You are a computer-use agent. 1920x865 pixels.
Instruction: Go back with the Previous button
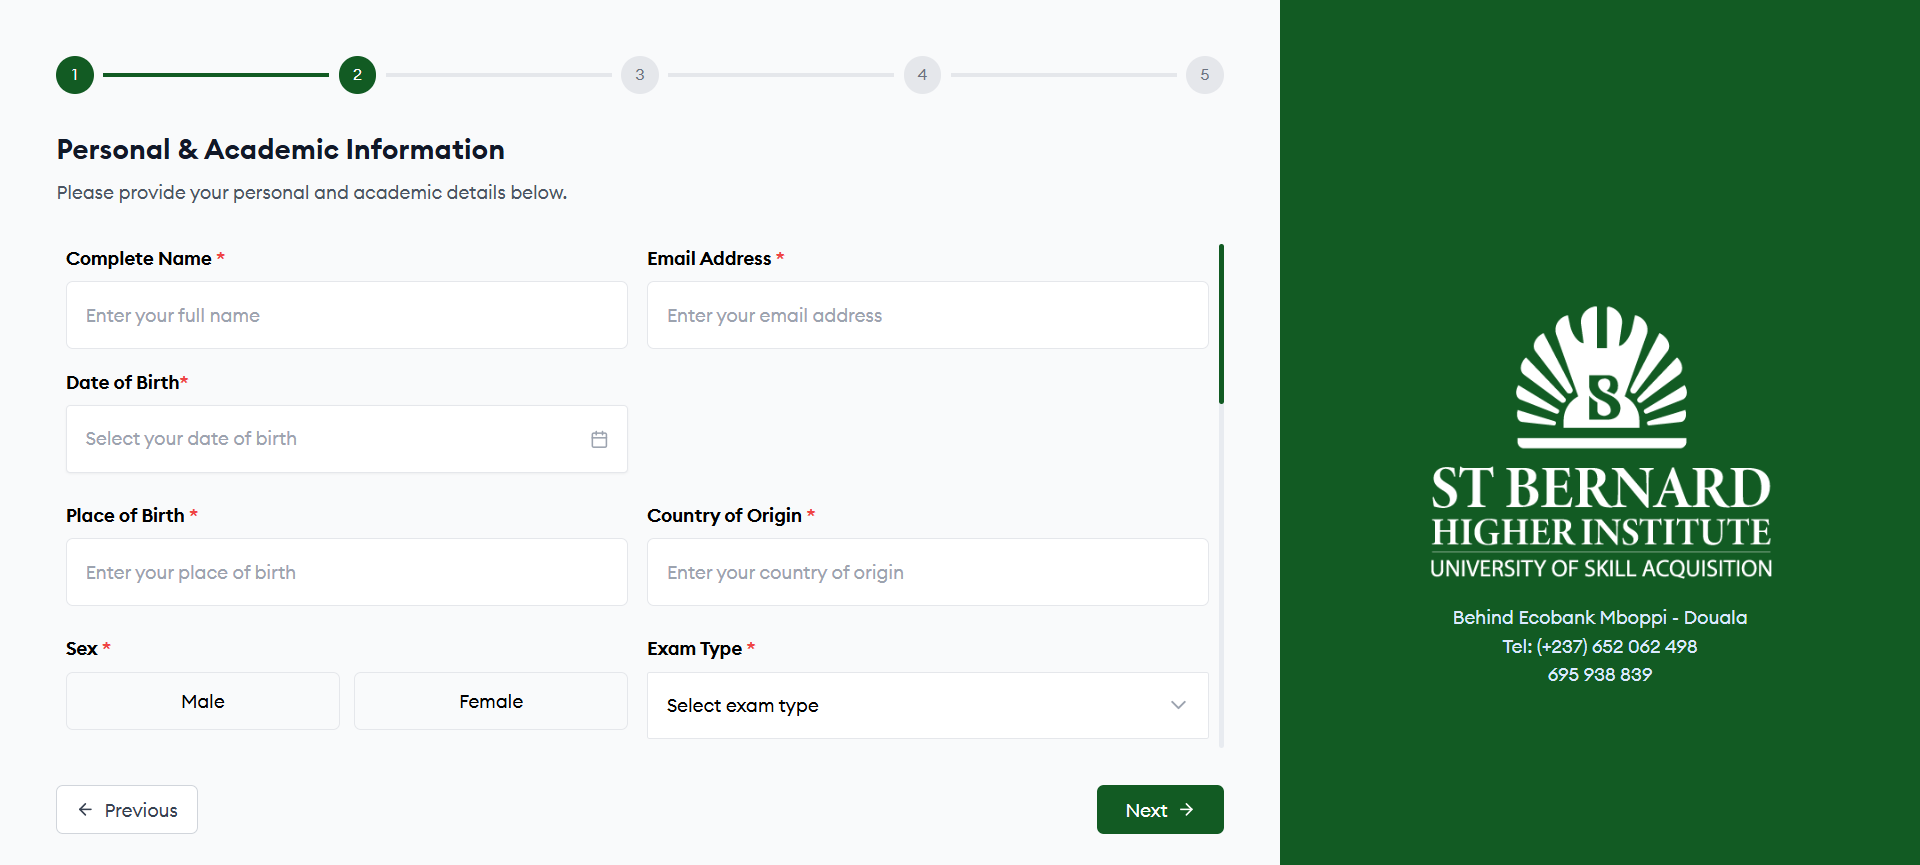[x=127, y=810]
